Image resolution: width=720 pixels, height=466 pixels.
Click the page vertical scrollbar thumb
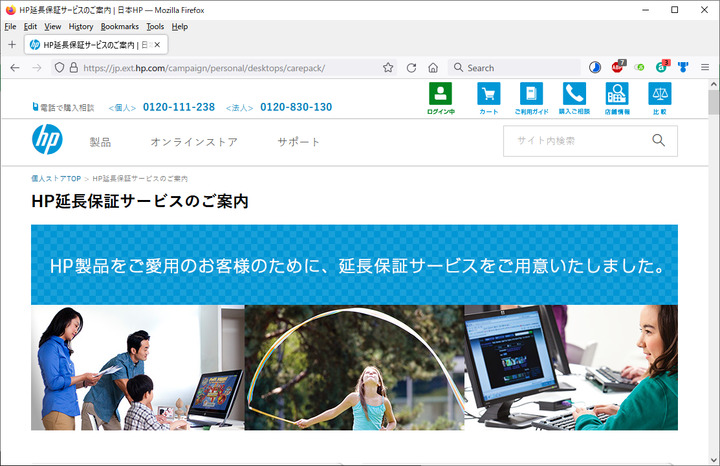(714, 102)
